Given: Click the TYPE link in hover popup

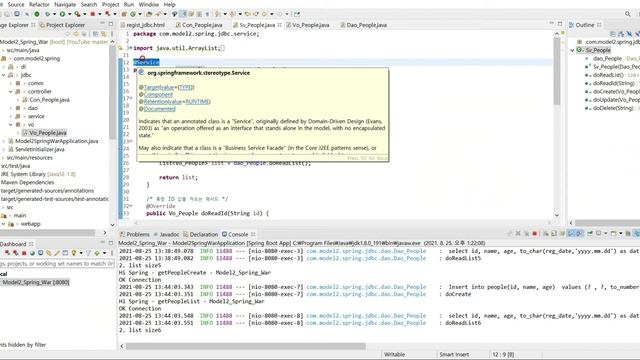Looking at the screenshot, I should click(185, 87).
